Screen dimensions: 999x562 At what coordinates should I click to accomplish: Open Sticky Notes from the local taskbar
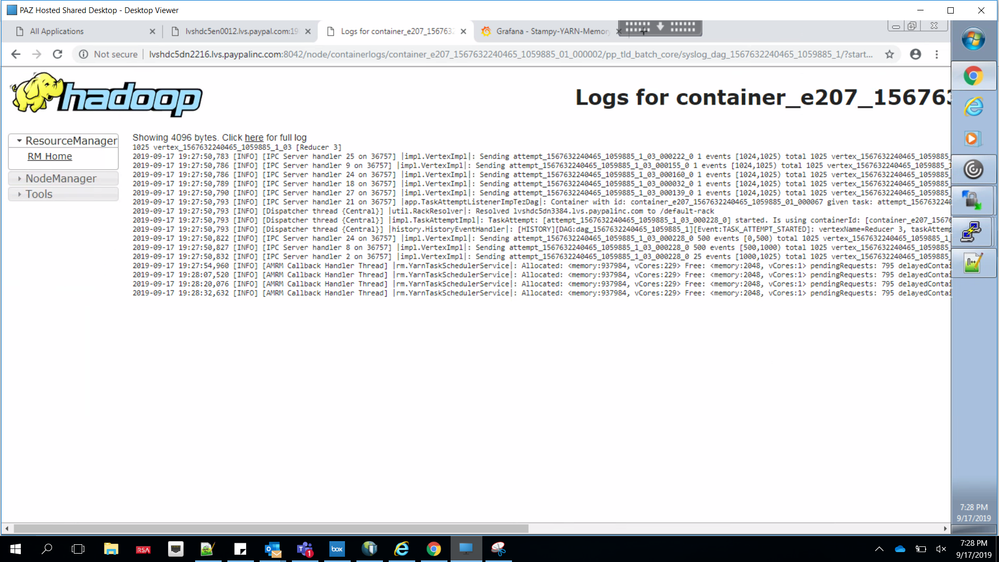(x=240, y=549)
